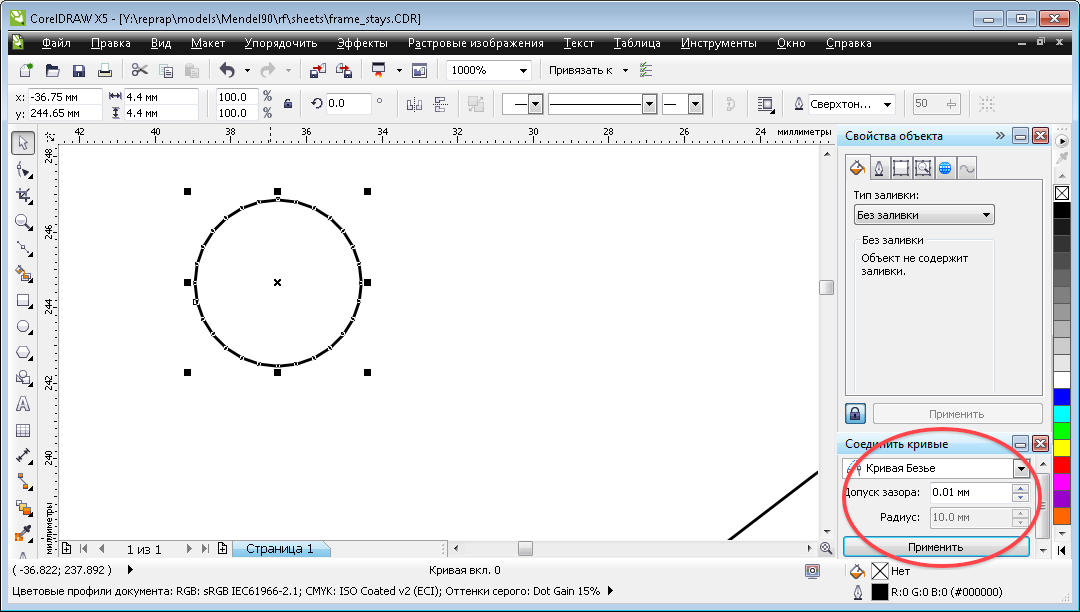1080x612 pixels.
Task: Open the Привязать к dropdown
Action: click(x=625, y=71)
